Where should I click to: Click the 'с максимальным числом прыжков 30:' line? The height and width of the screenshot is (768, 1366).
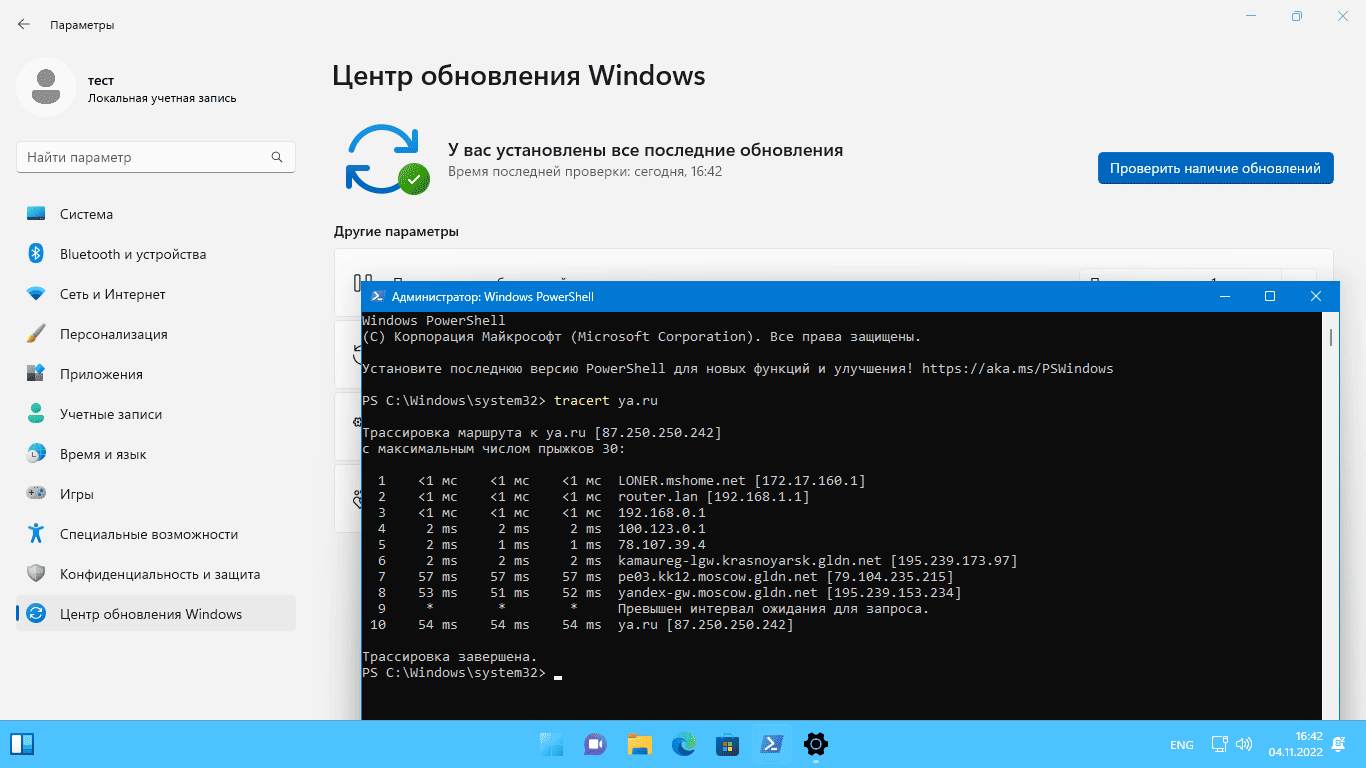point(493,448)
